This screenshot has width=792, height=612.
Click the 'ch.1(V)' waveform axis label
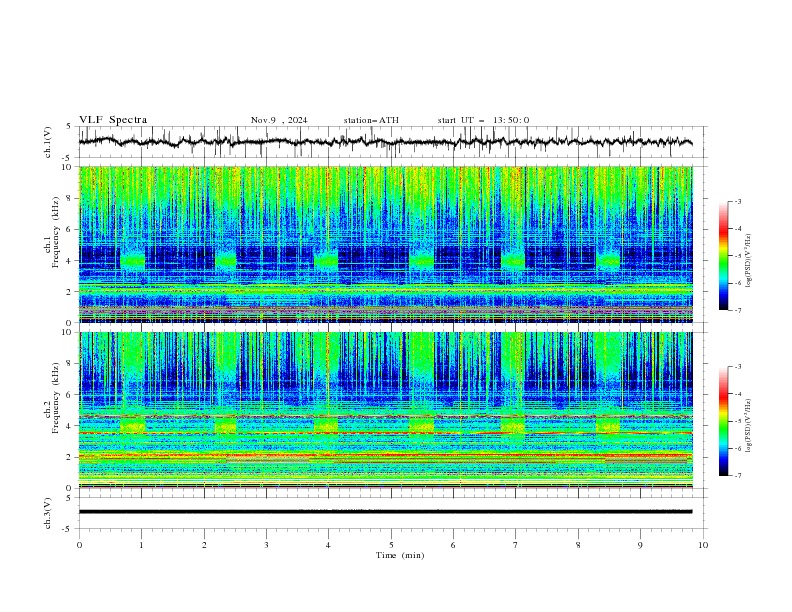coord(48,142)
